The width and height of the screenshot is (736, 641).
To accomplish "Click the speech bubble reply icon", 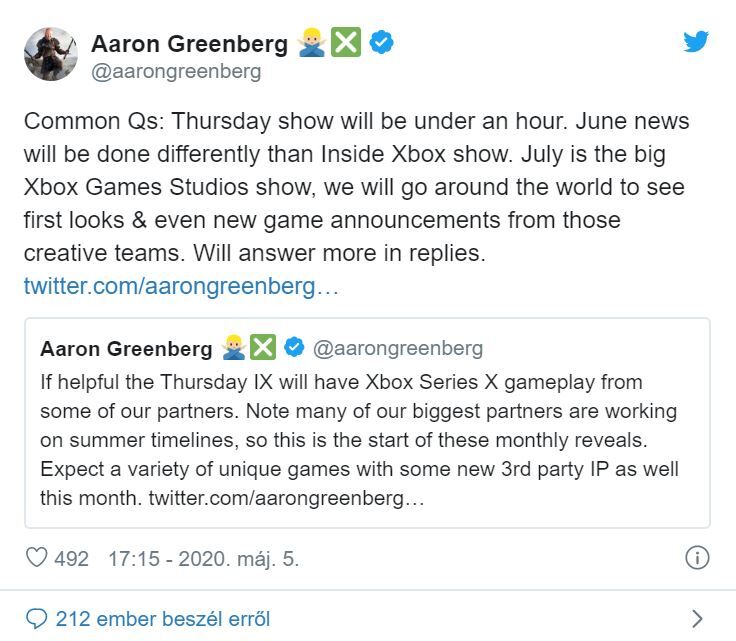I will [36, 618].
